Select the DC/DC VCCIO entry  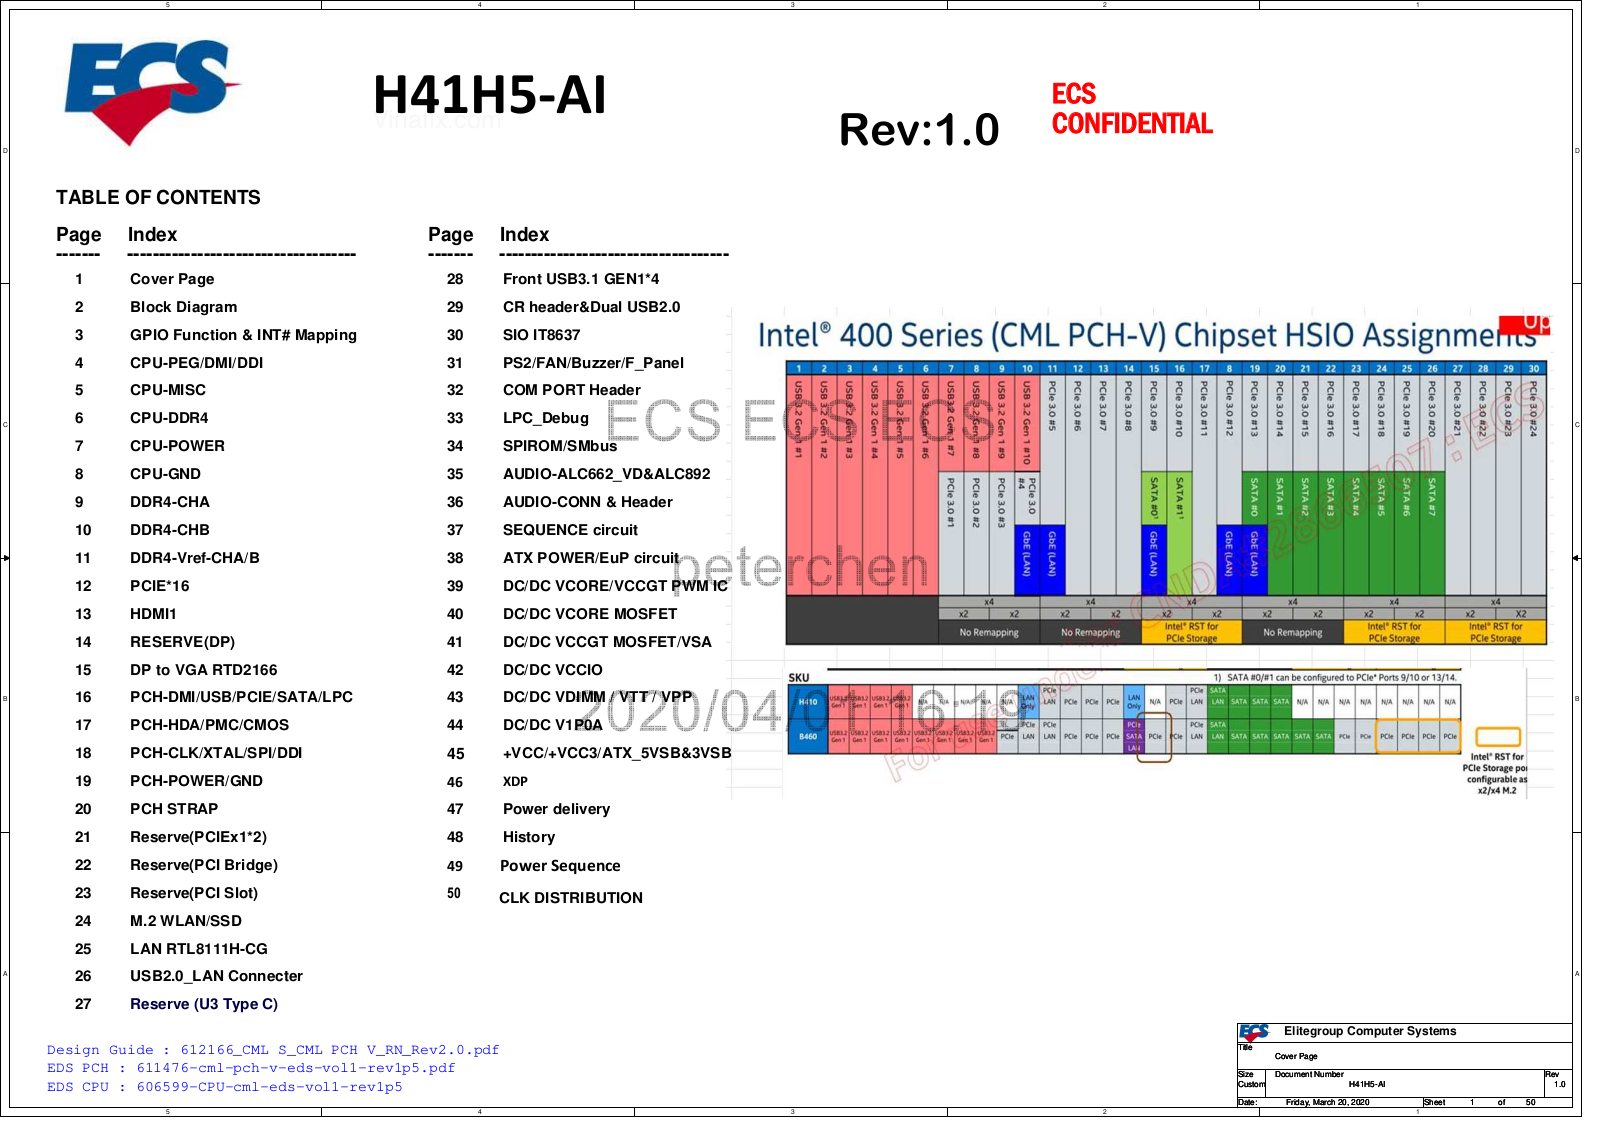pyautogui.click(x=553, y=670)
